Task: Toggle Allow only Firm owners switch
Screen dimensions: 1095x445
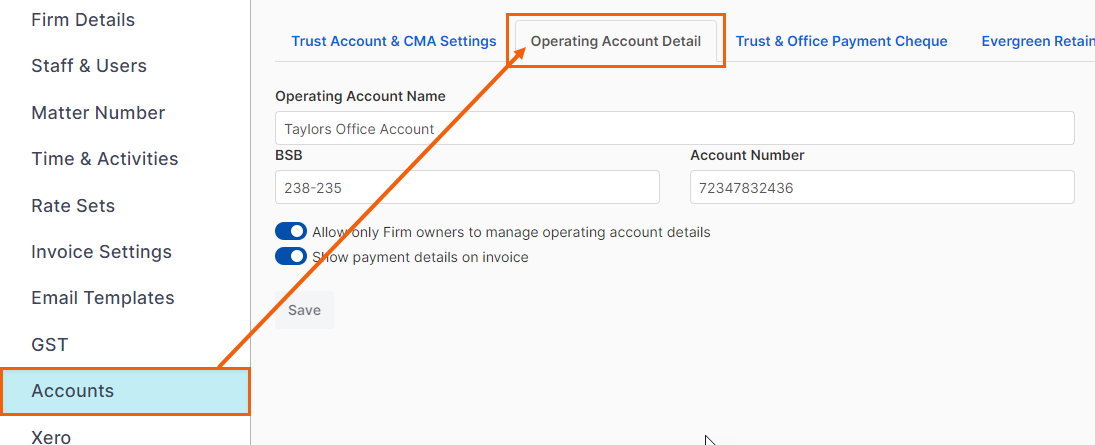Action: (x=291, y=231)
